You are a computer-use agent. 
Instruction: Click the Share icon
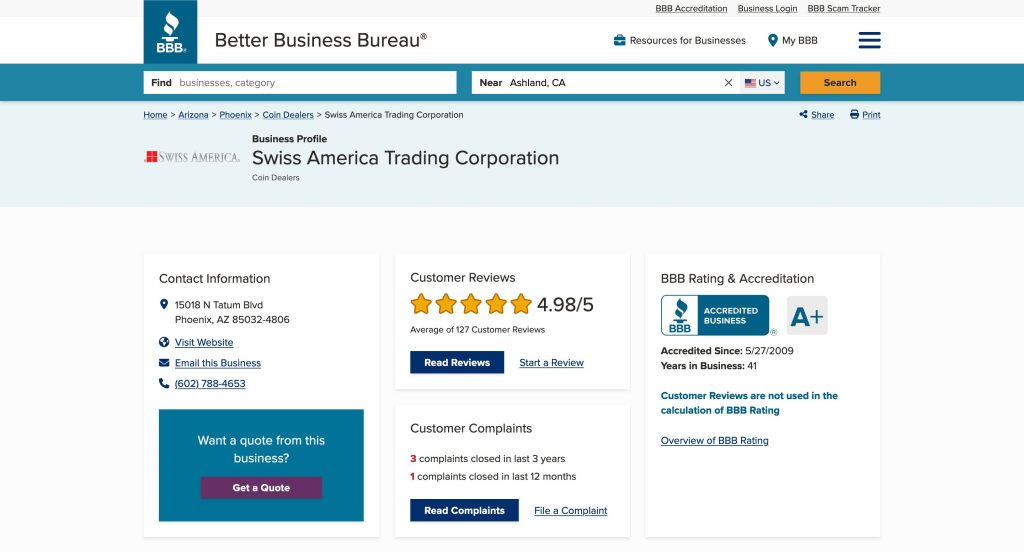(804, 115)
